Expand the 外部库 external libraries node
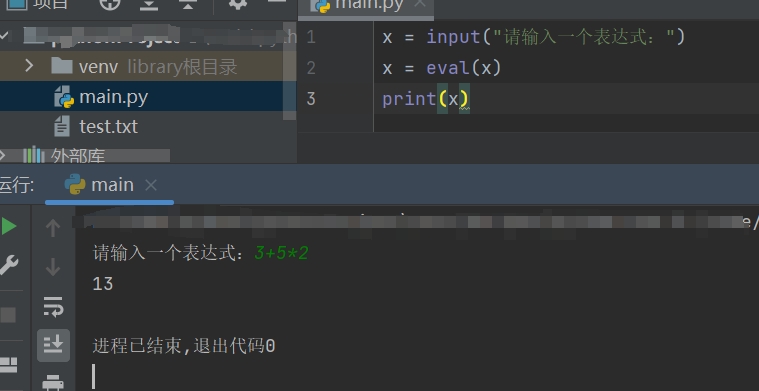 click(x=3, y=156)
